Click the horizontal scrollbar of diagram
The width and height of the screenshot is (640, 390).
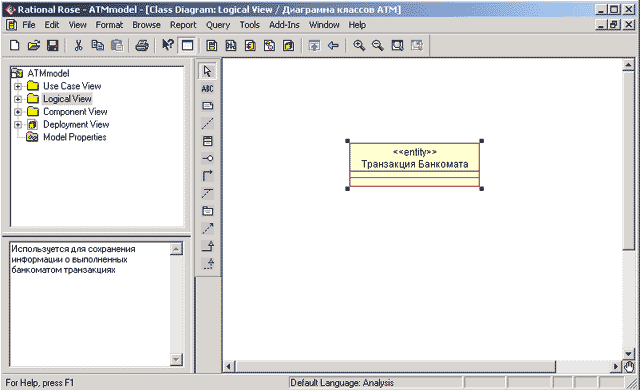[422, 366]
